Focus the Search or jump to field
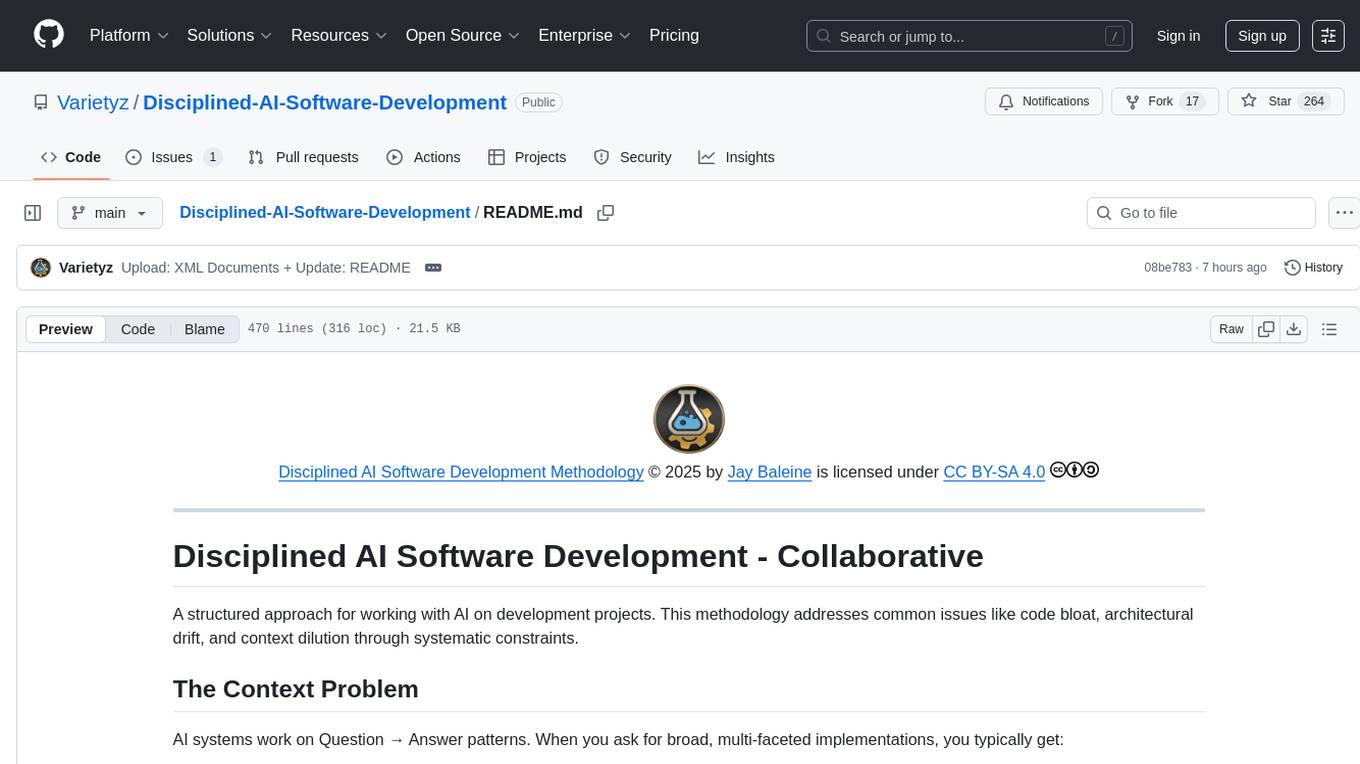The height and width of the screenshot is (764, 1360). [969, 36]
